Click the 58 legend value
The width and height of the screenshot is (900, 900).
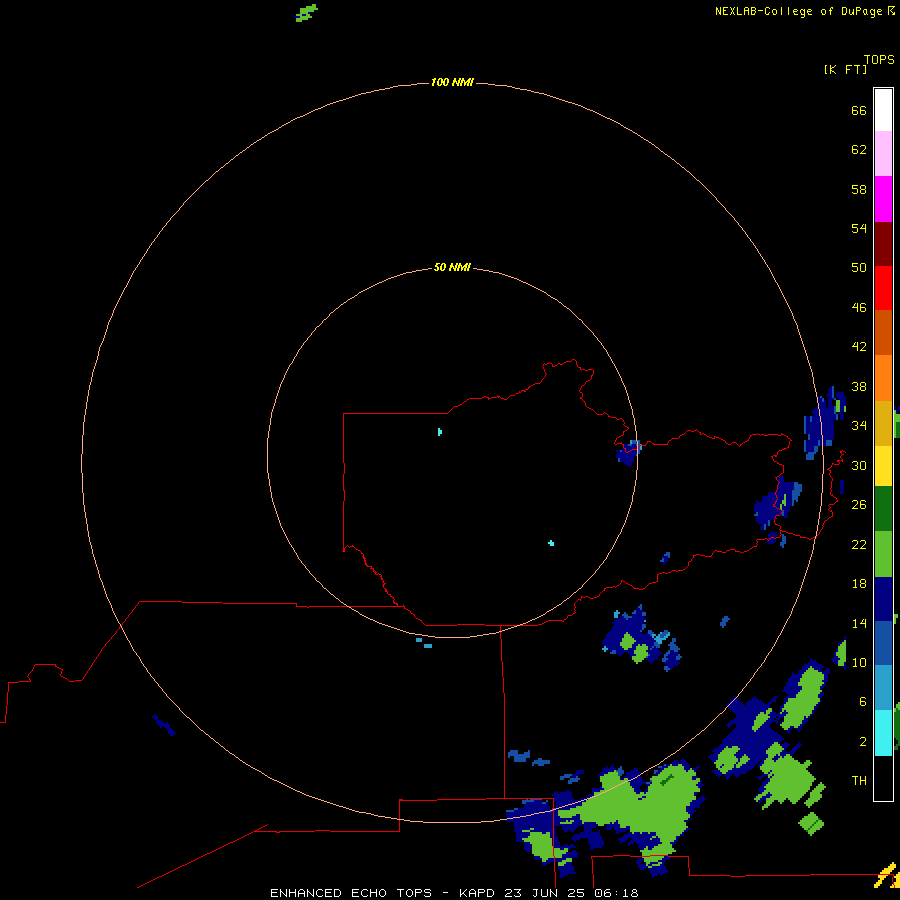[859, 189]
